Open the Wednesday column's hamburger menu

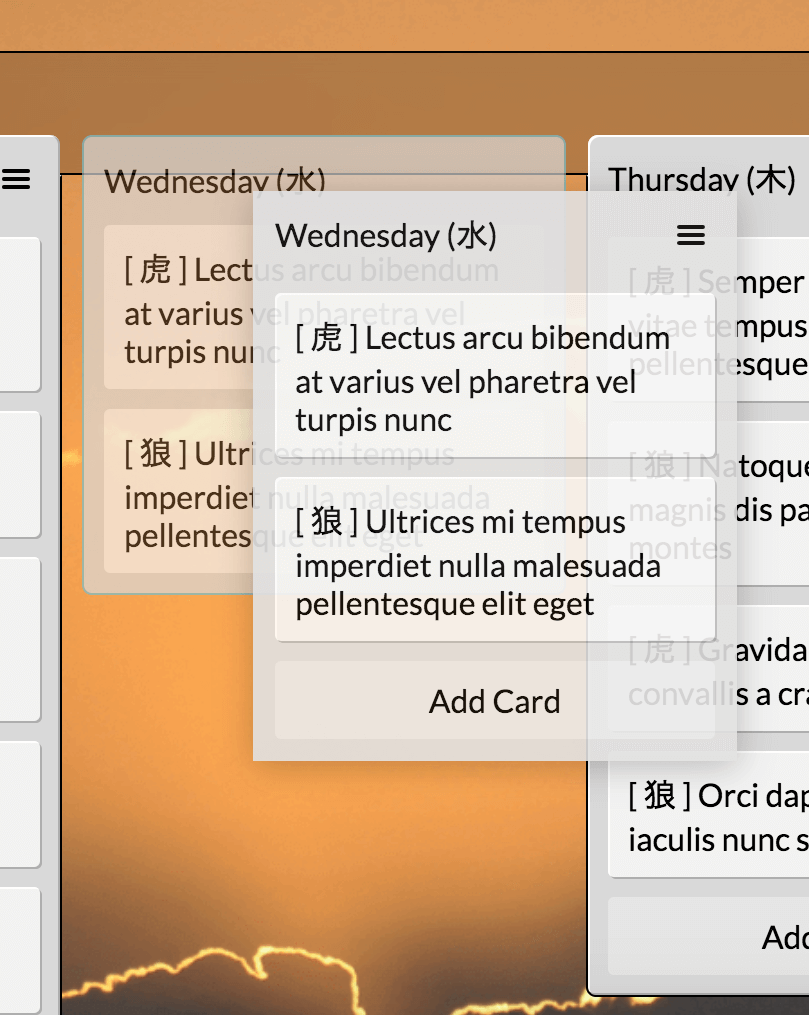pos(690,236)
